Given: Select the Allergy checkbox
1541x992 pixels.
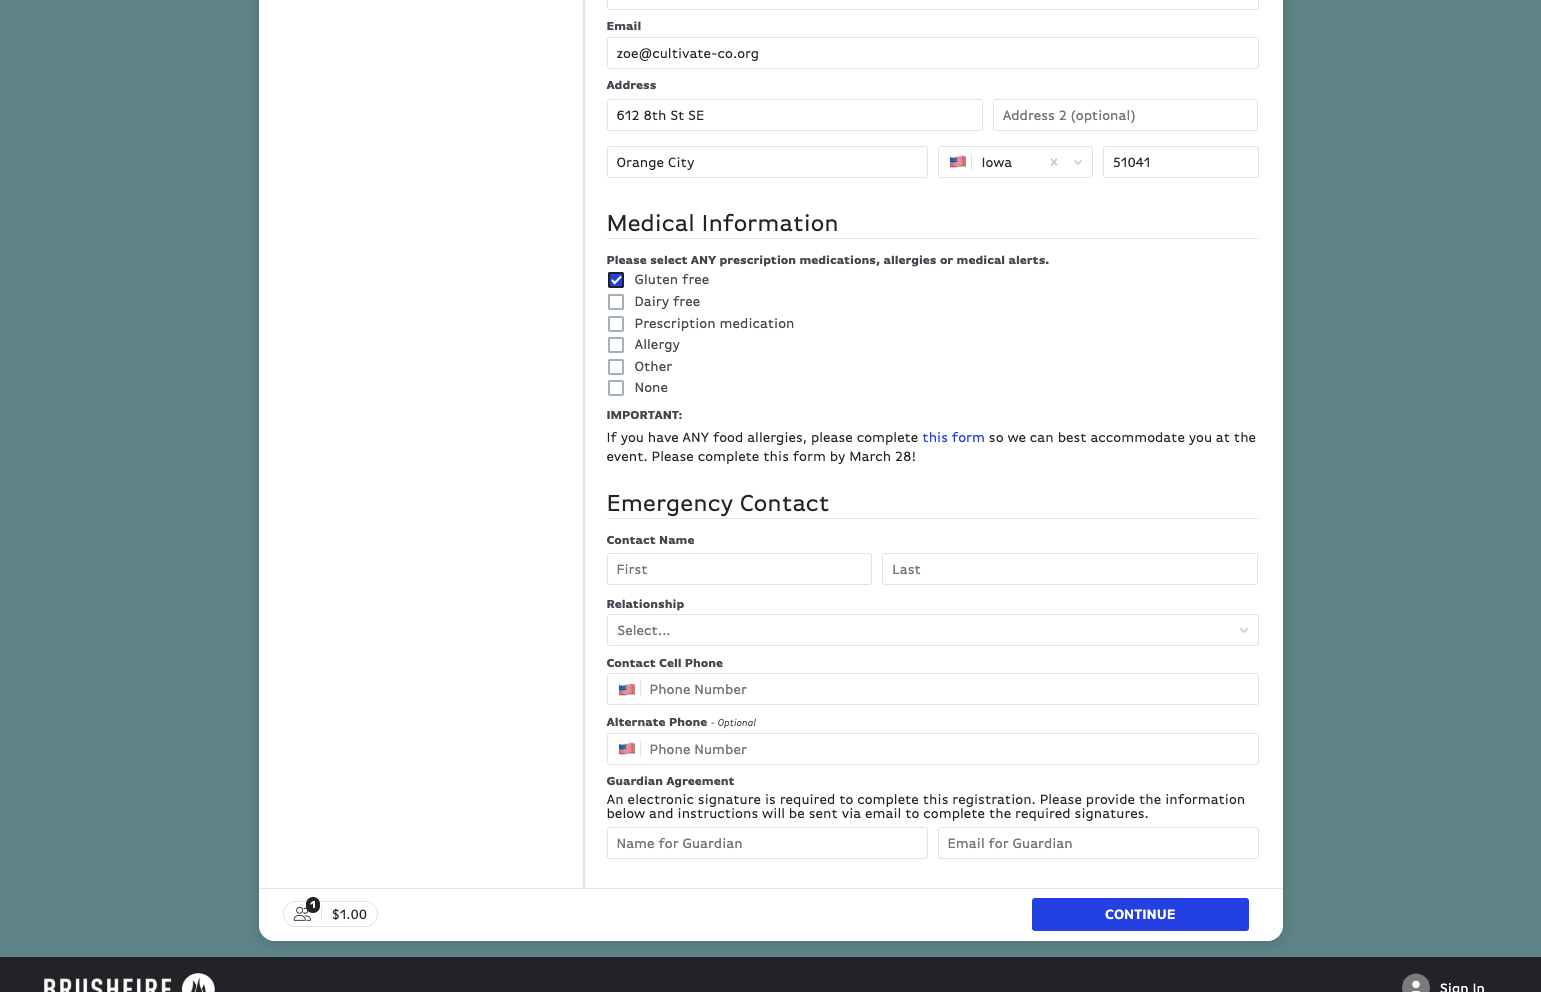Looking at the screenshot, I should (616, 345).
